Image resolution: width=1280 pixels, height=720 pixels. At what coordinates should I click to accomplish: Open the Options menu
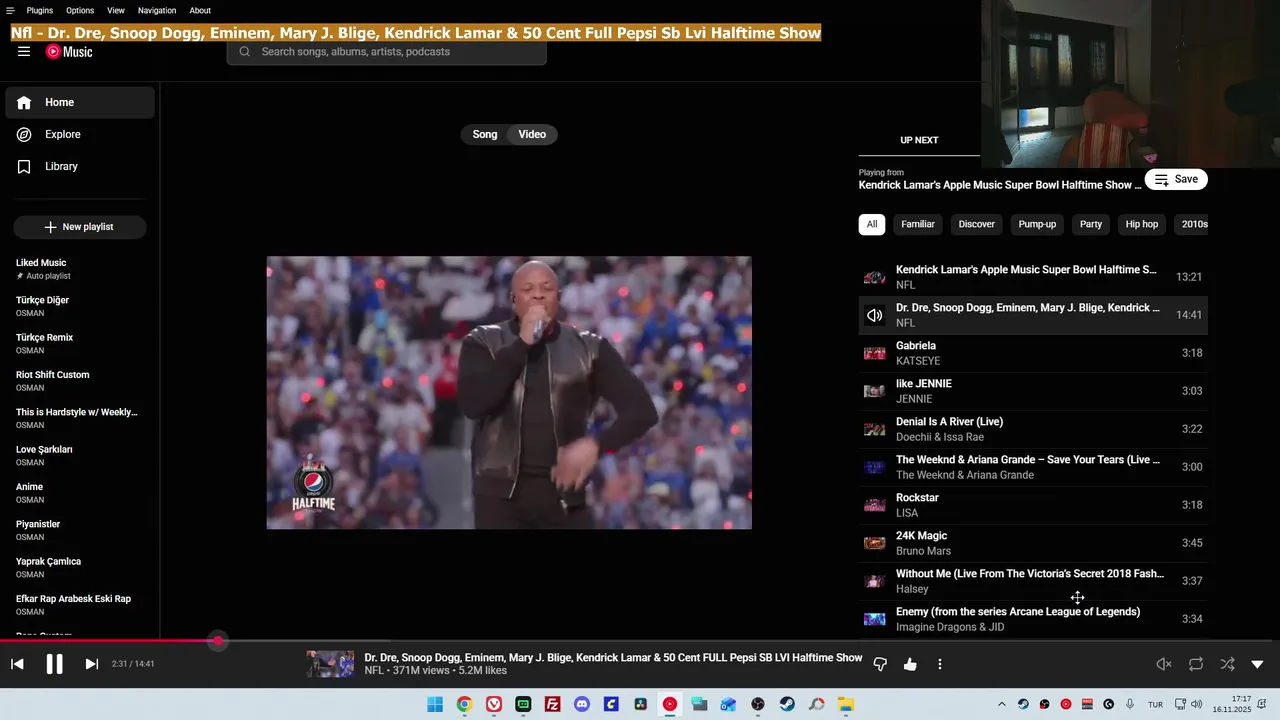(x=80, y=10)
